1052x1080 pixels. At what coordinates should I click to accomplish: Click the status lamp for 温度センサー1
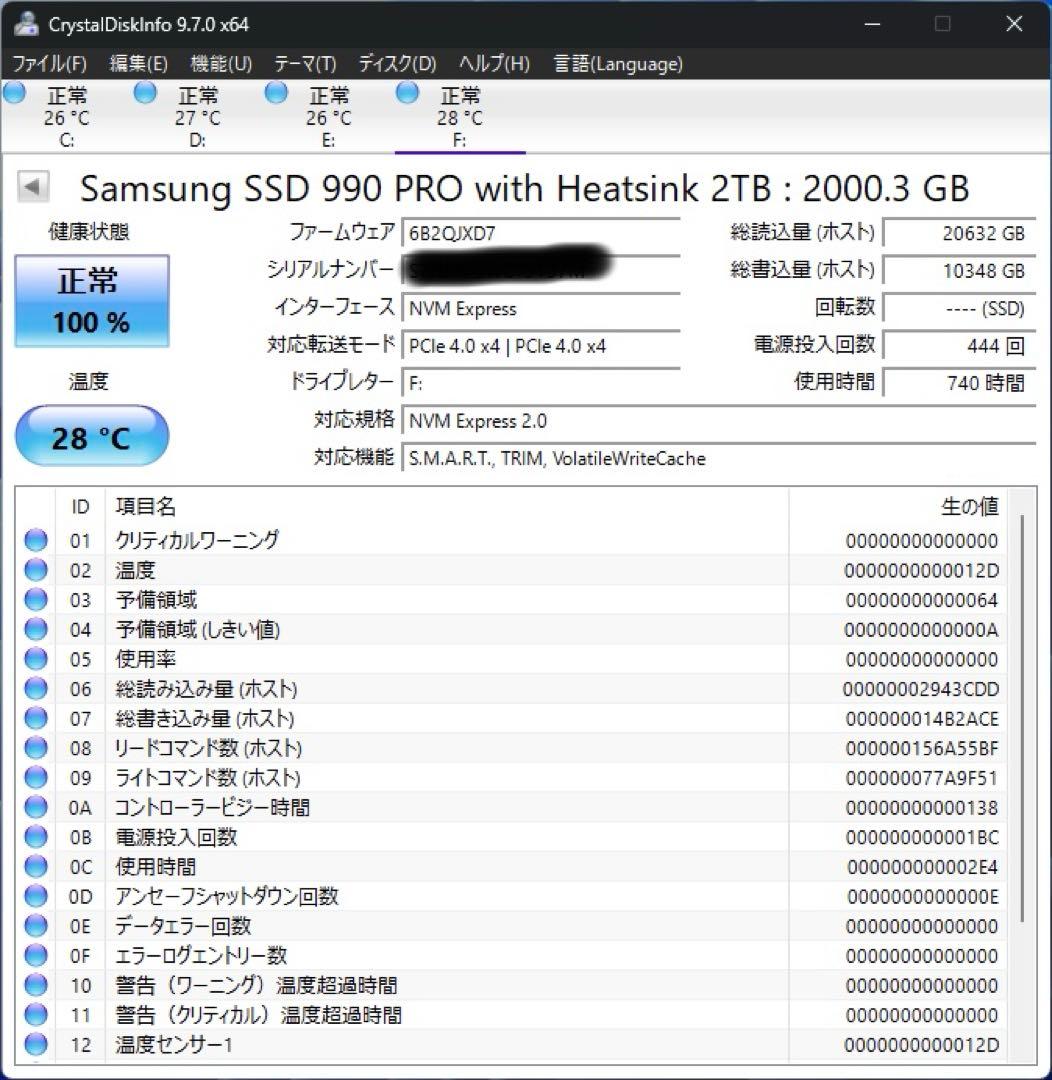pyautogui.click(x=35, y=1045)
